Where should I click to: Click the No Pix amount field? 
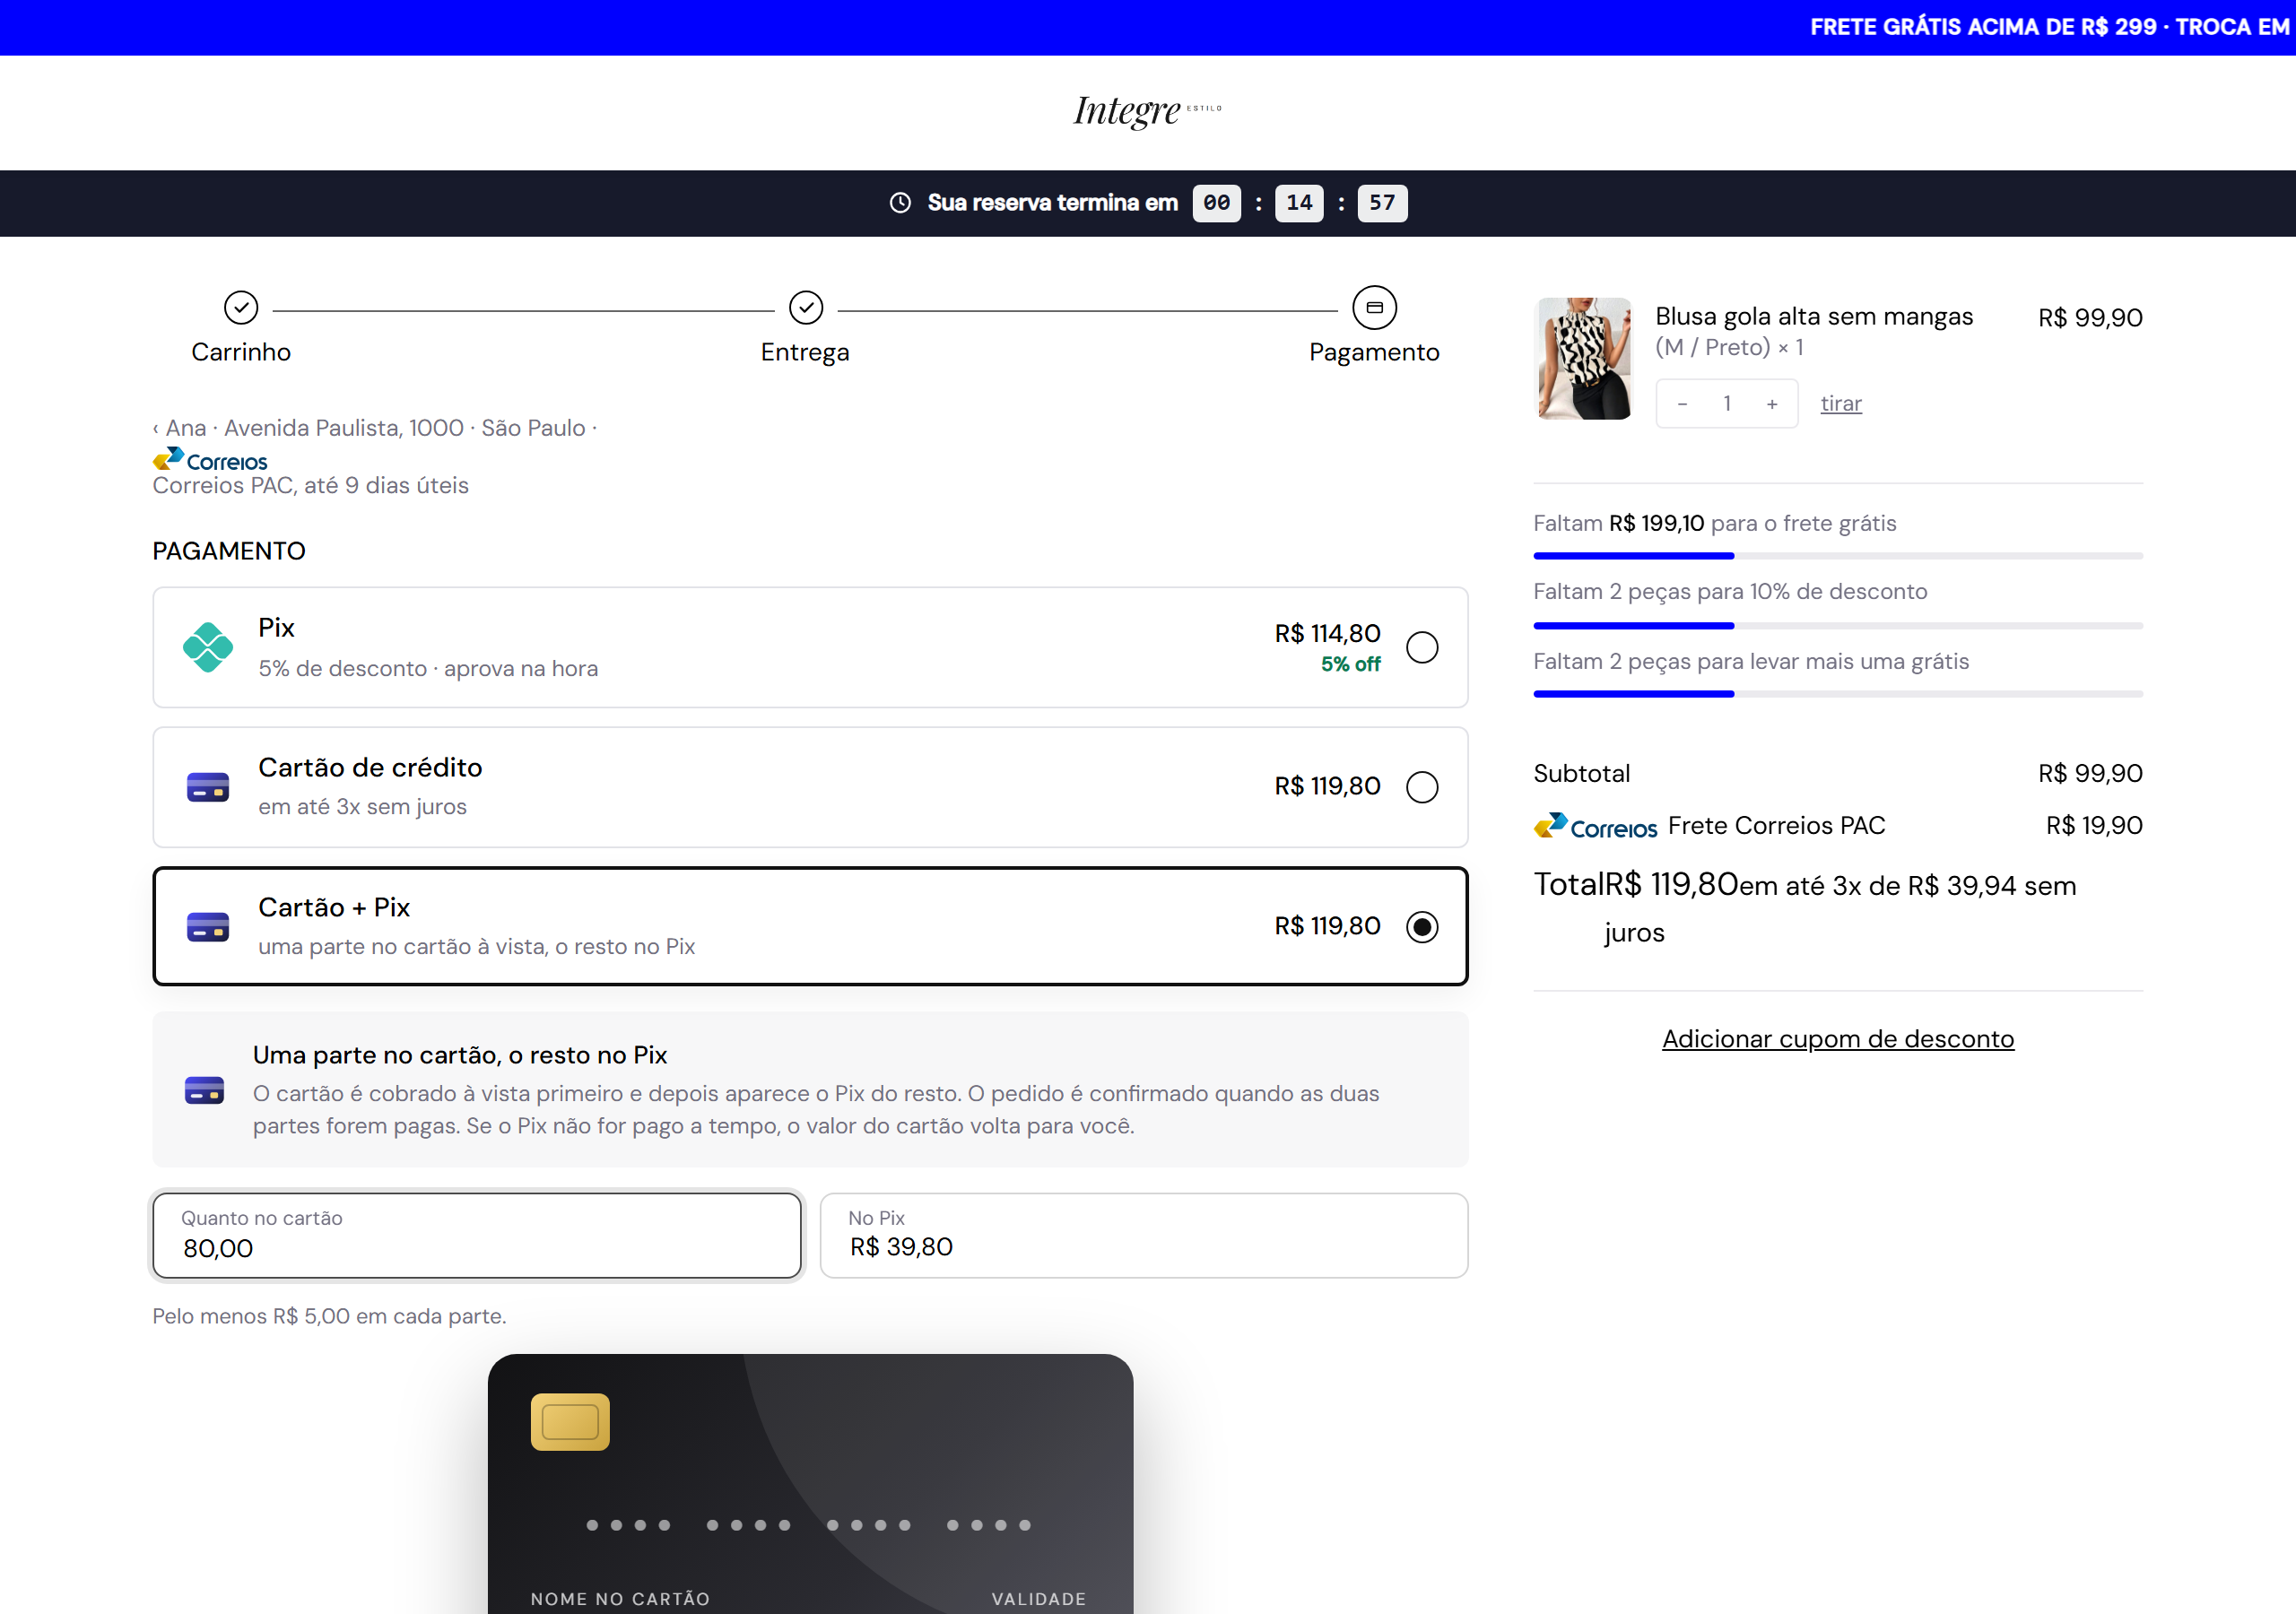click(1144, 1235)
